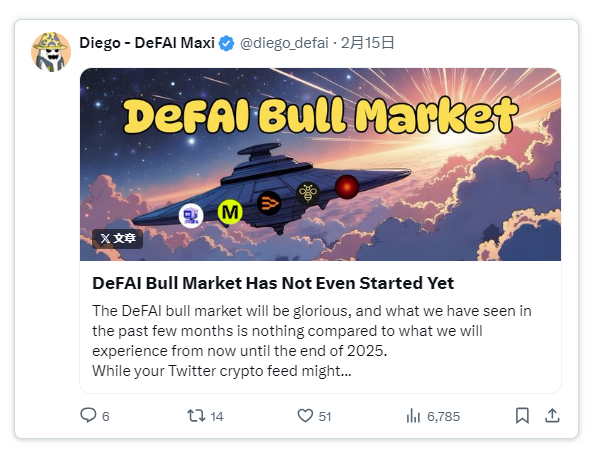Open Diego's profile avatar picture
Image resolution: width=593 pixels, height=452 pixels.
(x=51, y=52)
